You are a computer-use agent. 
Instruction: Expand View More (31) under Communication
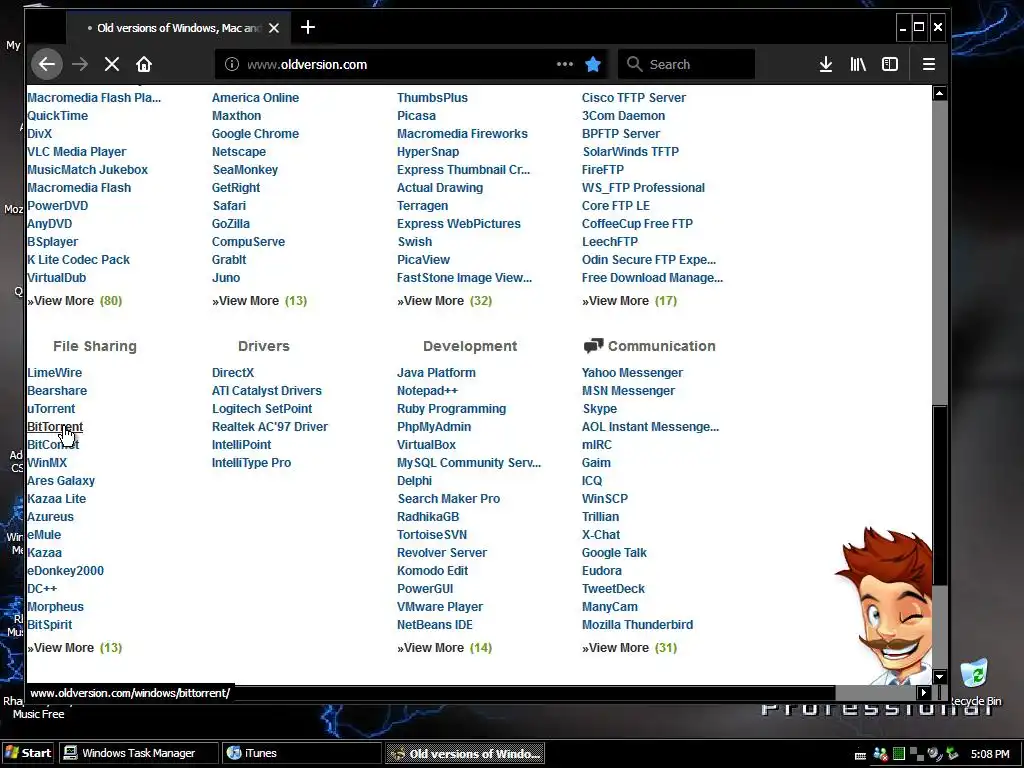coord(630,647)
